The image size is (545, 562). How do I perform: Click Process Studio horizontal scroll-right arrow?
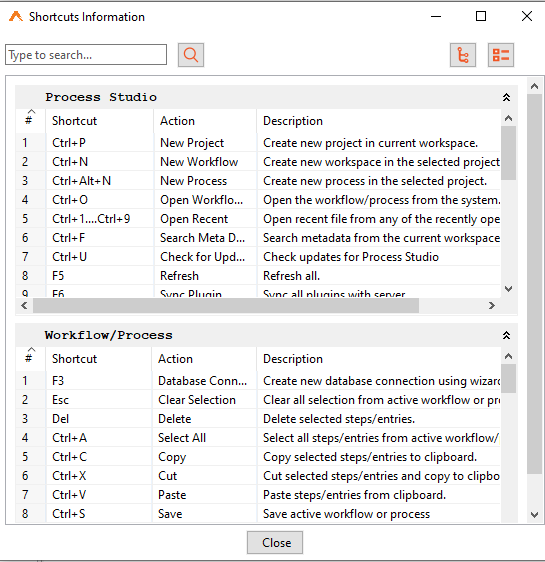(x=492, y=305)
